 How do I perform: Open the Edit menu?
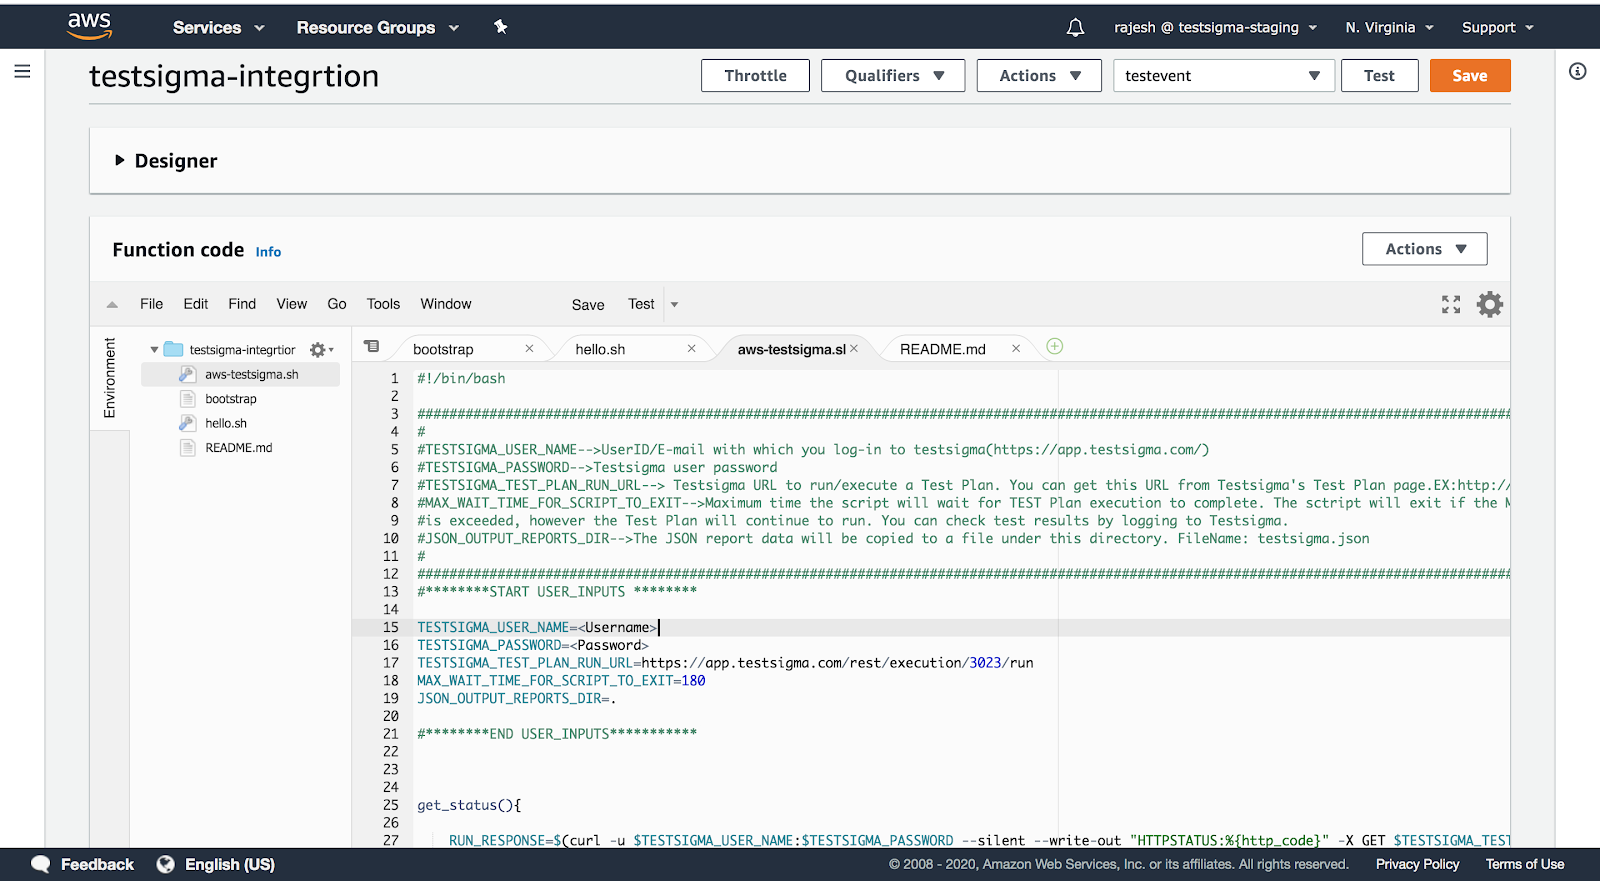196,304
